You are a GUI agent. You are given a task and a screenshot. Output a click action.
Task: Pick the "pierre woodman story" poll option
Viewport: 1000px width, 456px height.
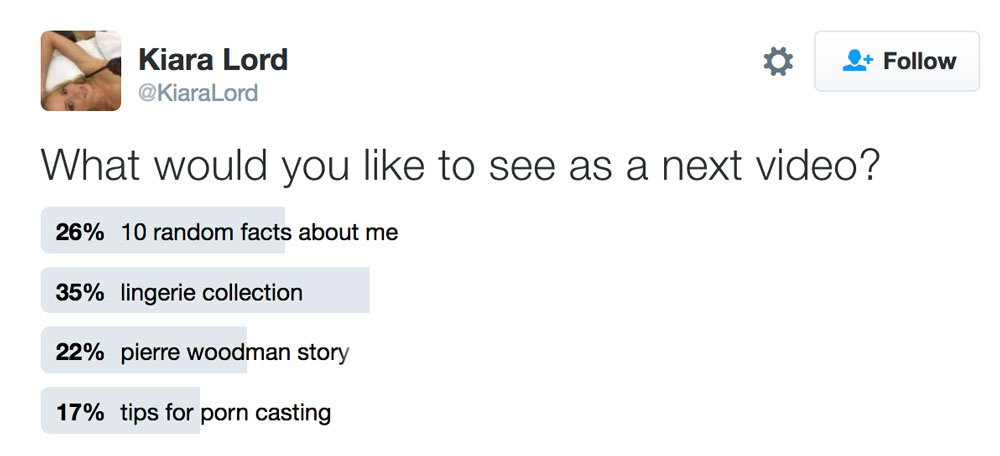click(235, 353)
